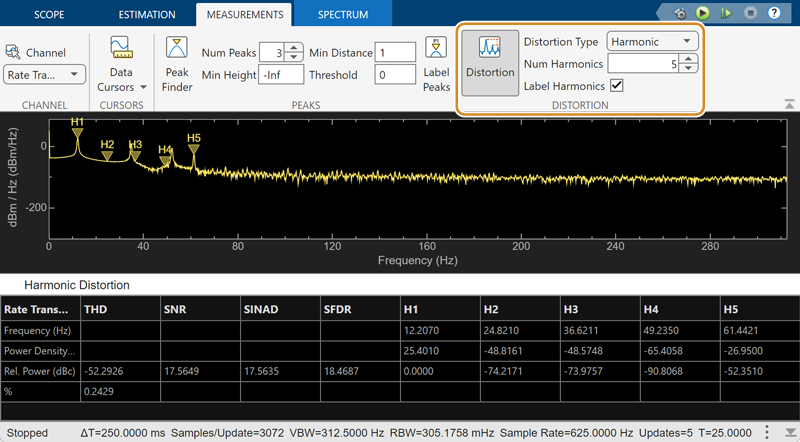Increase Num Harmonics with up arrow
The width and height of the screenshot is (800, 442).
tap(691, 60)
